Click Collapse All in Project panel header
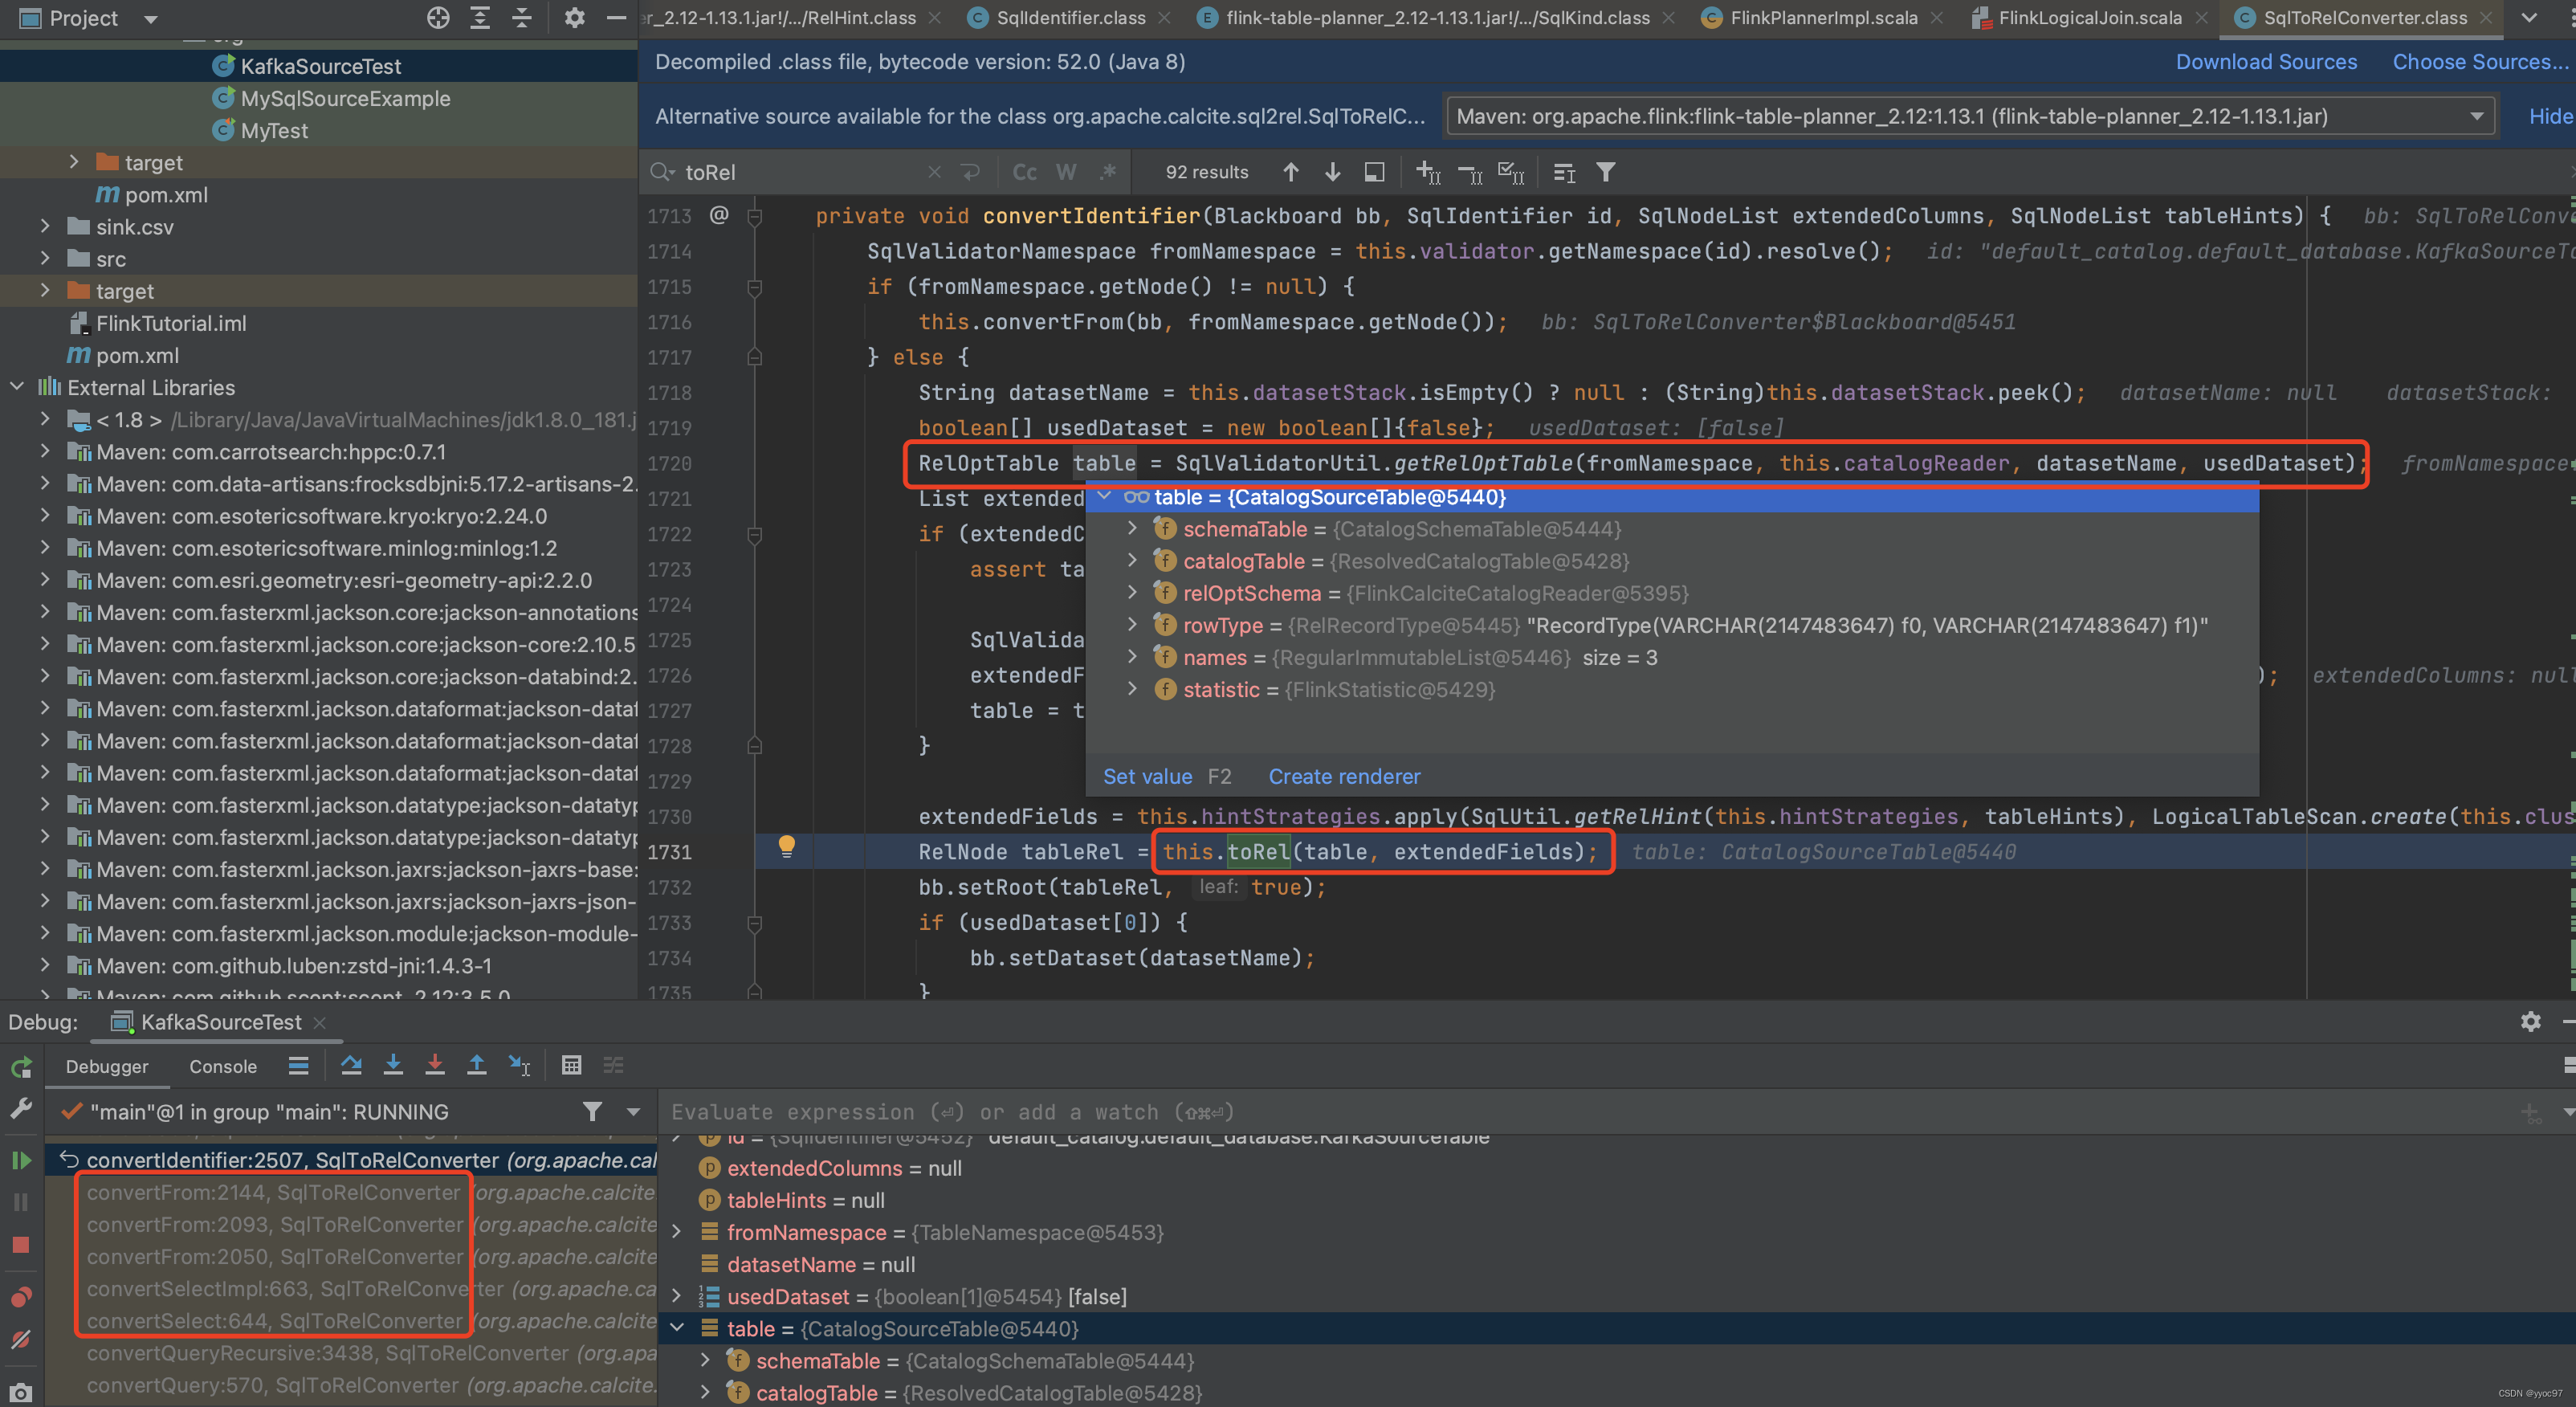The height and width of the screenshot is (1407, 2576). (x=522, y=18)
